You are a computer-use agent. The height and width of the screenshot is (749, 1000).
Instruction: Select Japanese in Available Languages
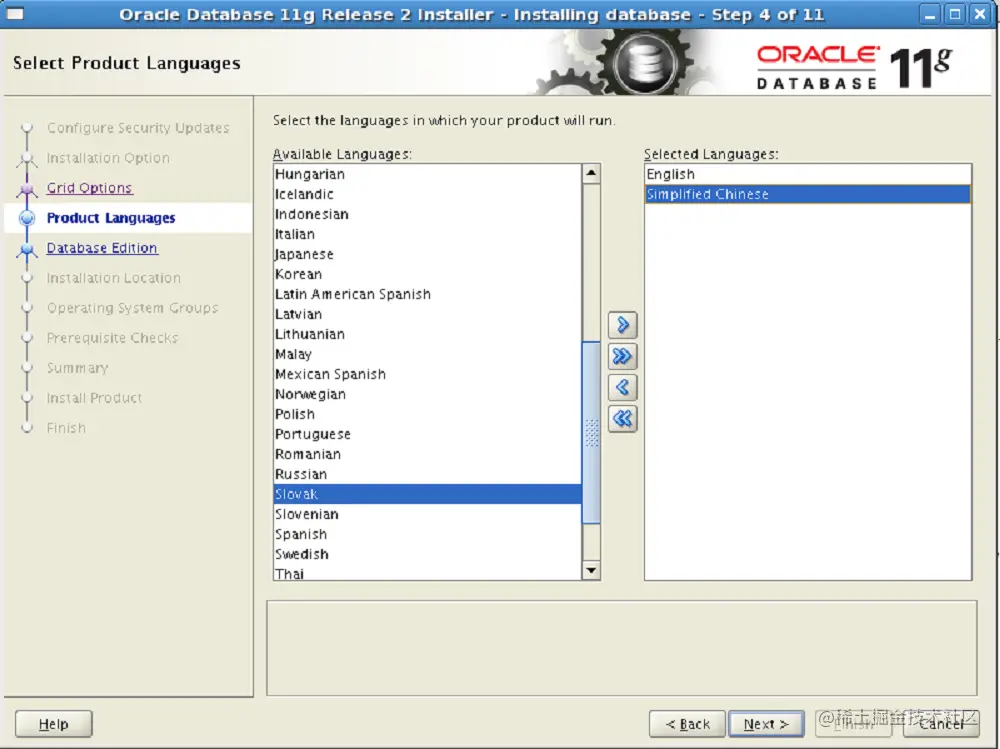[x=304, y=254]
